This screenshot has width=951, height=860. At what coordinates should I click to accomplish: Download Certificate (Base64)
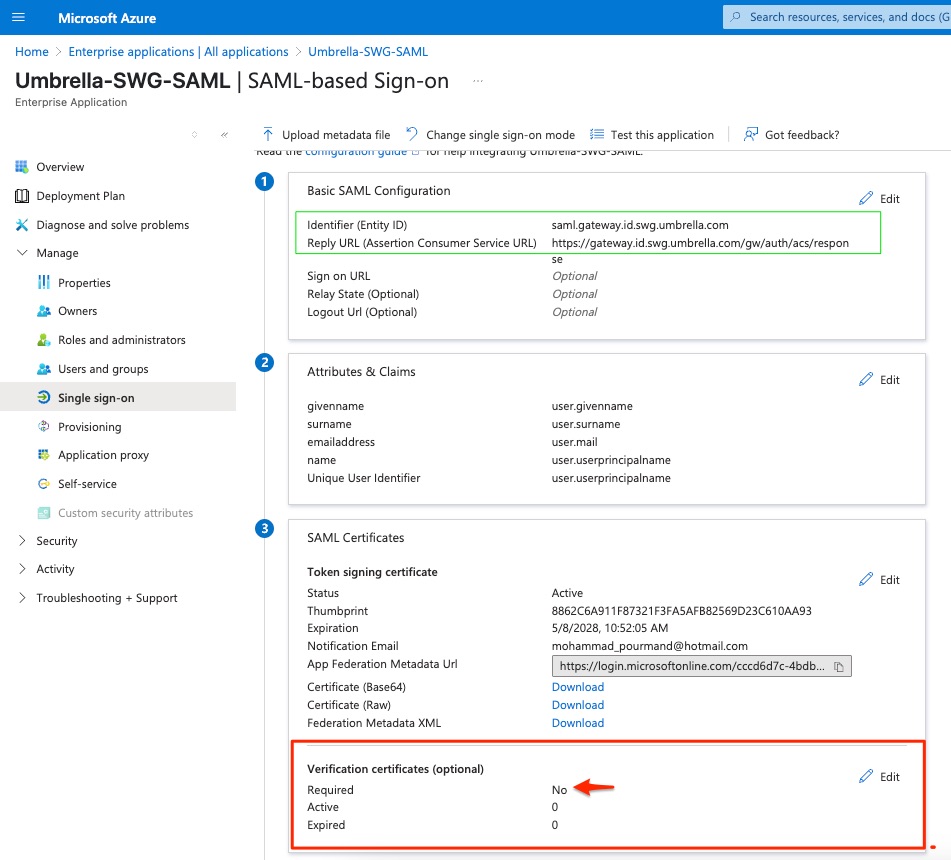pos(577,687)
